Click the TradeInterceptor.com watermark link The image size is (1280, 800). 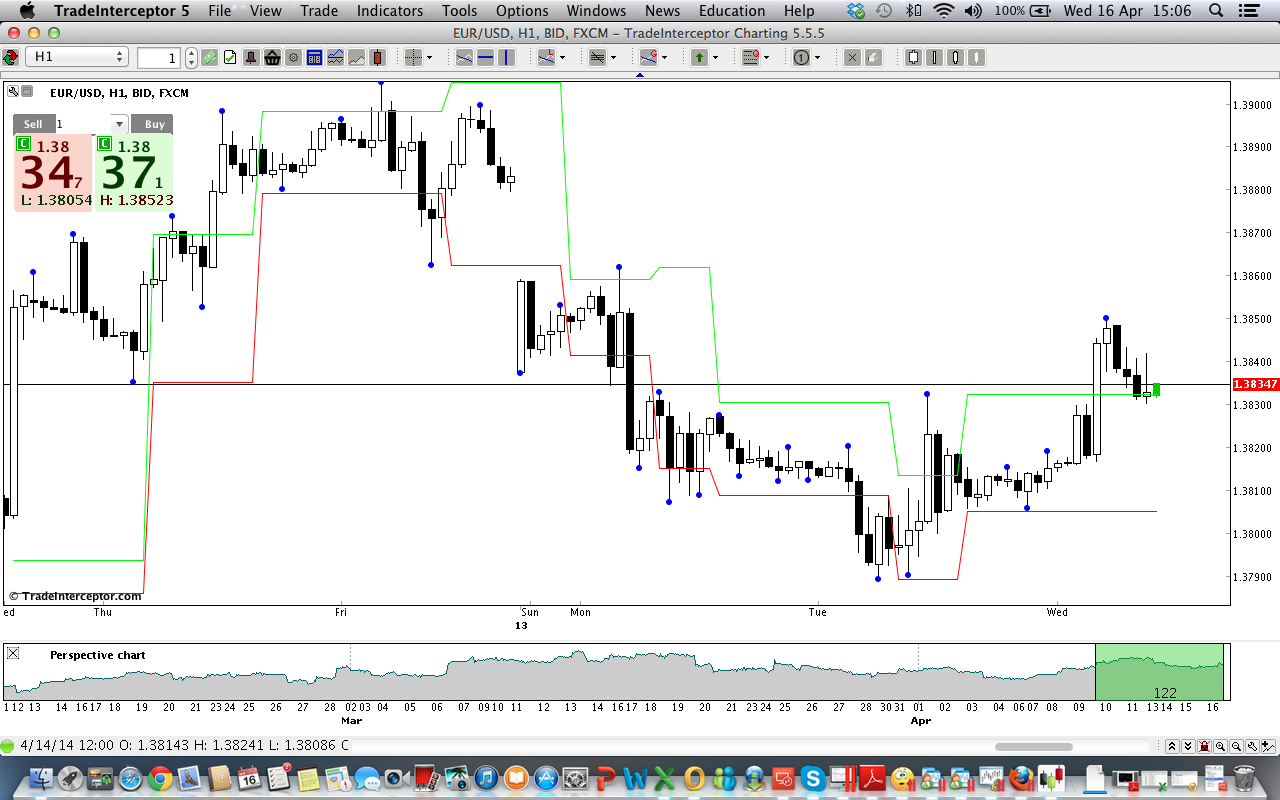76,596
